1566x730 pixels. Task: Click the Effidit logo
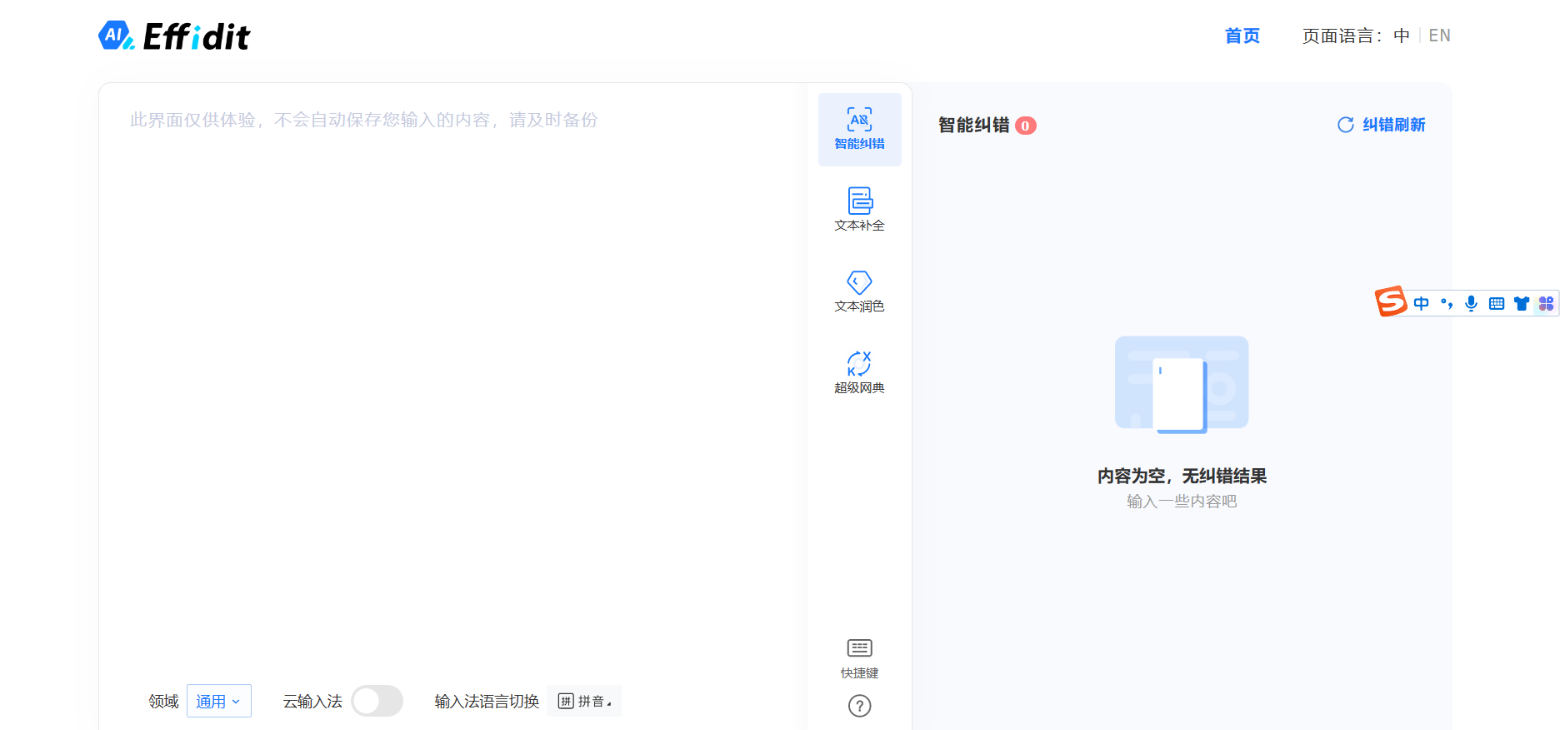pos(175,35)
